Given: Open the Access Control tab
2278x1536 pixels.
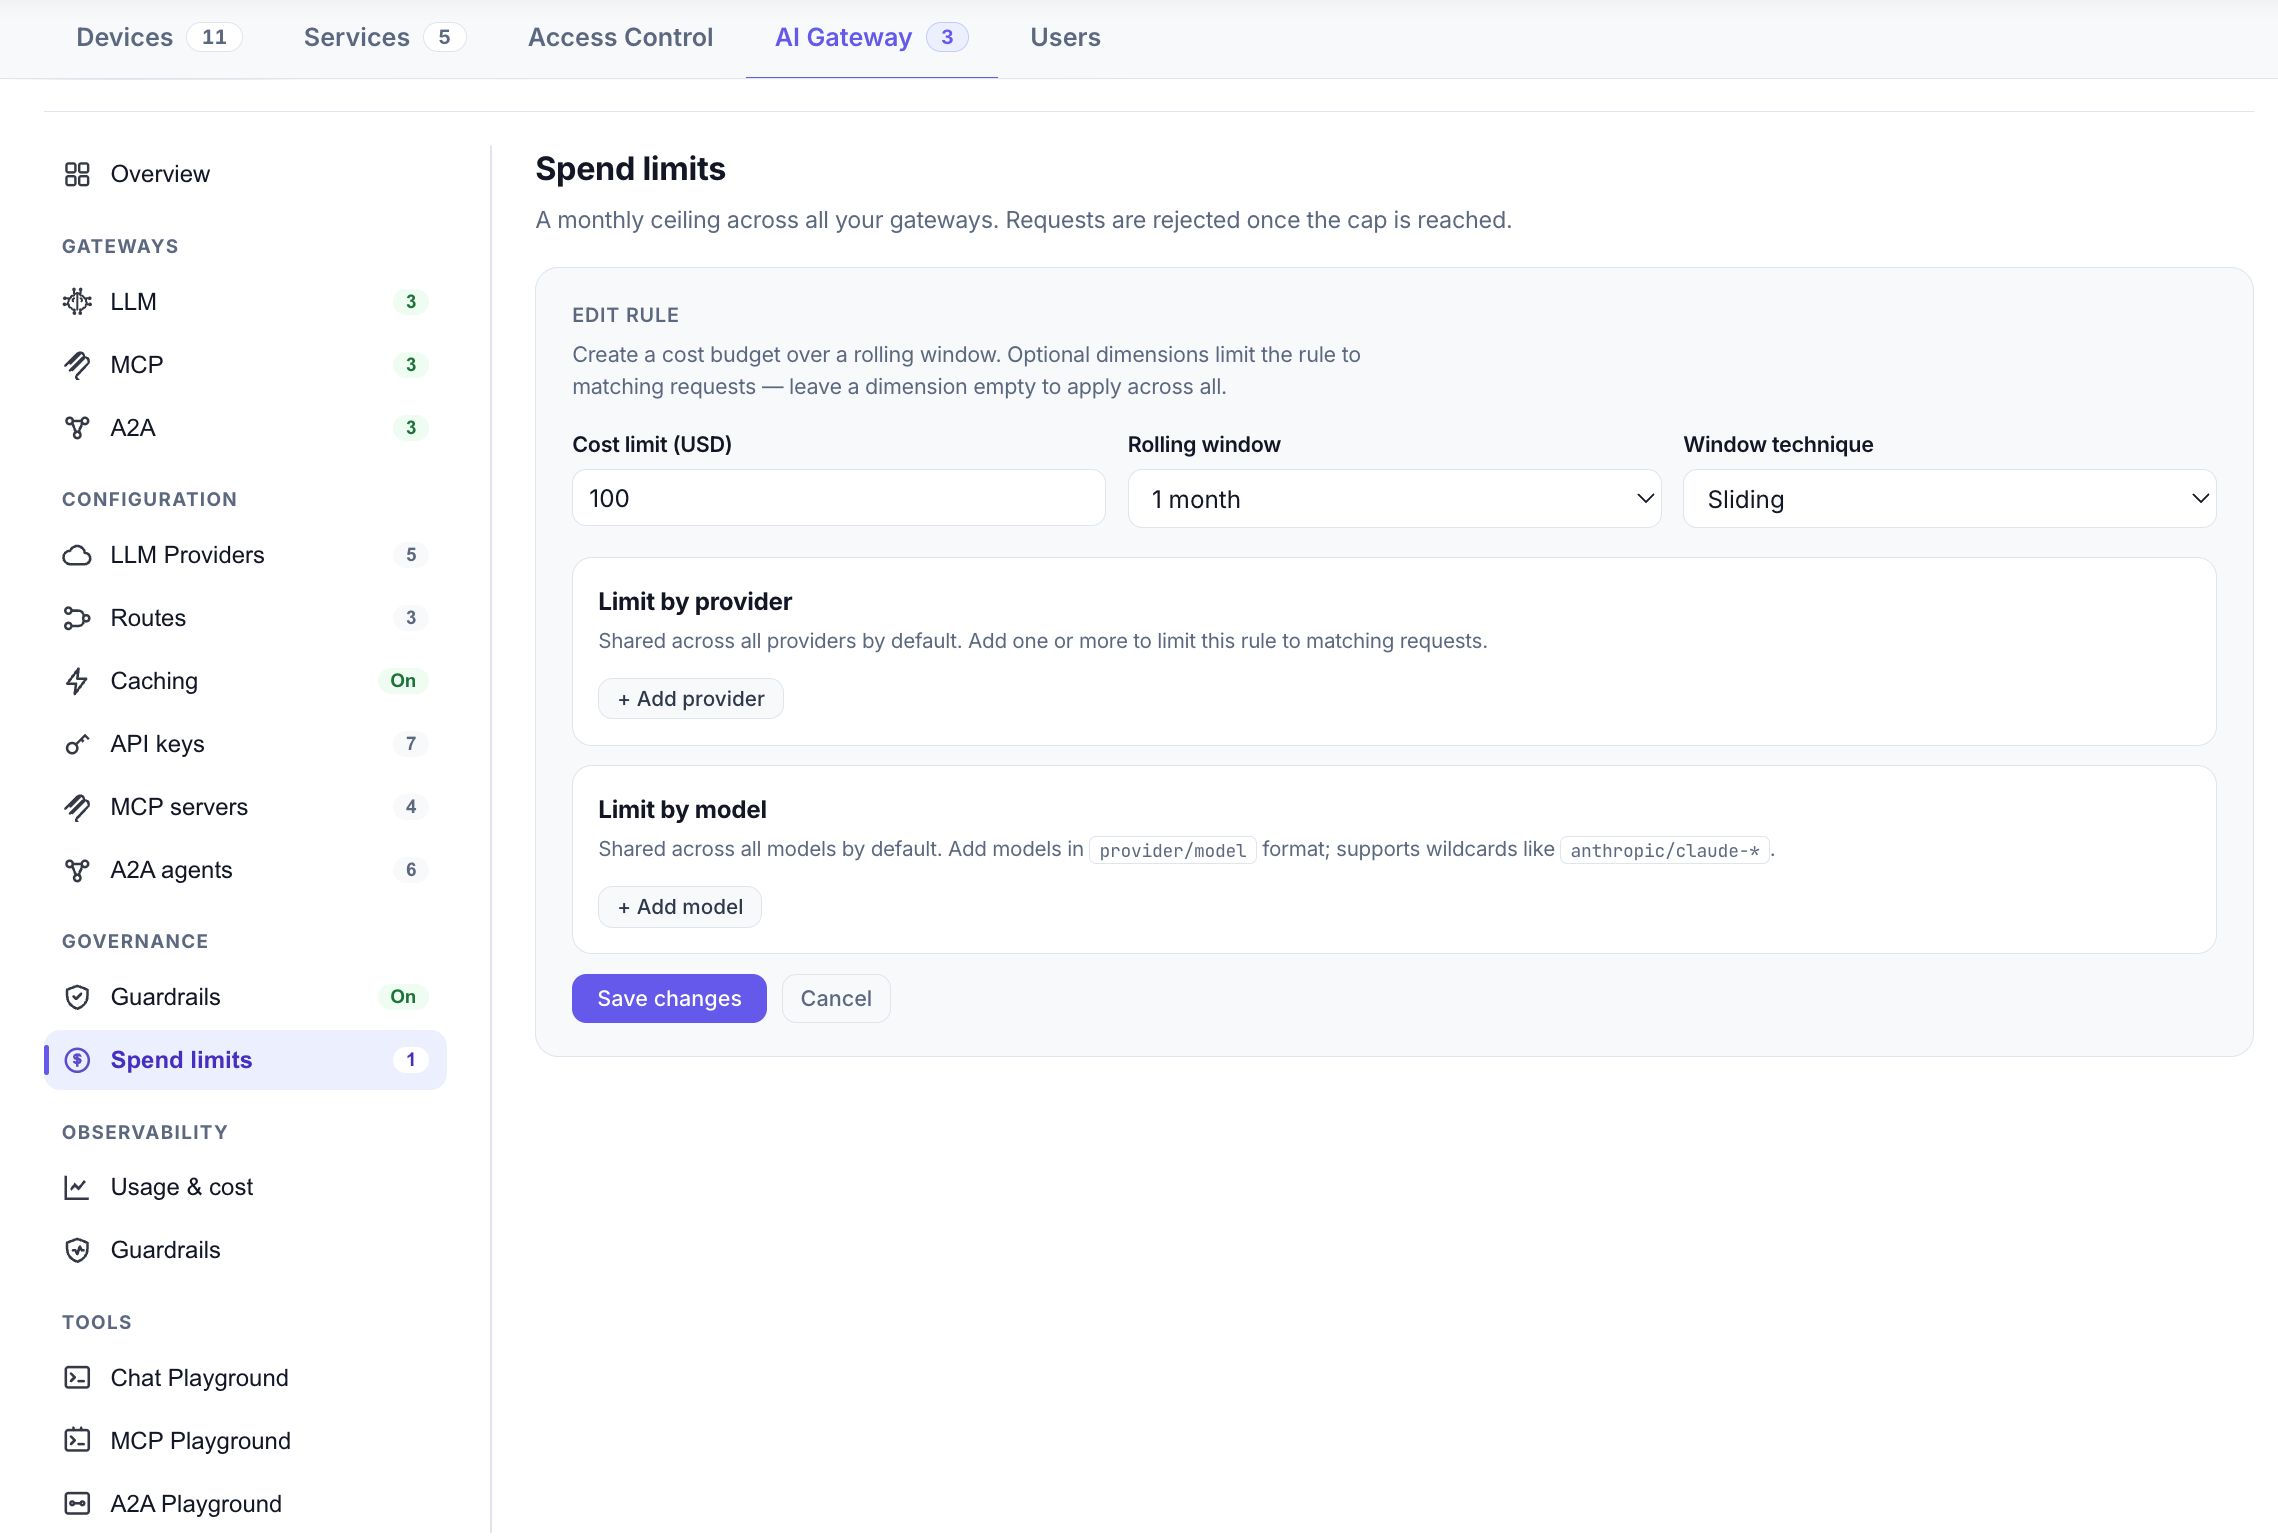Looking at the screenshot, I should (620, 38).
